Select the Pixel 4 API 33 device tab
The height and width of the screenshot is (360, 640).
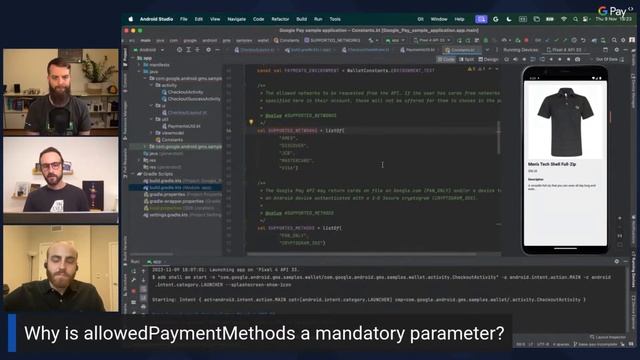tap(566, 50)
